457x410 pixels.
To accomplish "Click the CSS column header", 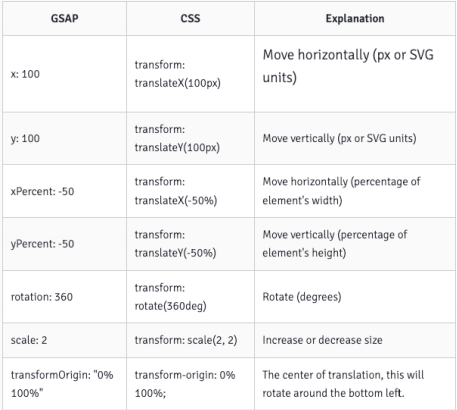I will point(190,18).
